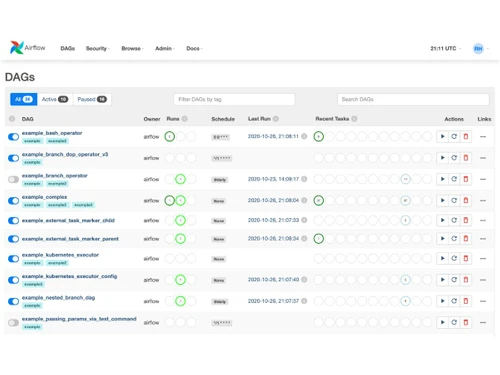The width and height of the screenshot is (500, 375).
Task: Delete example_external_task_marker_parent DAG
Action: pos(466,238)
